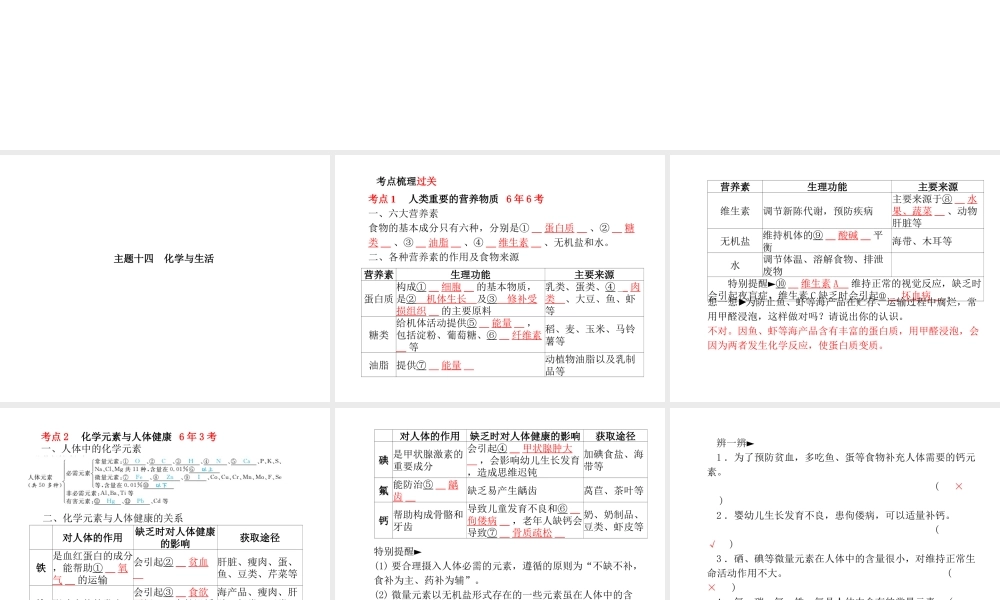Click statement '3．硒、碘等微量元素'

[x=842, y=566]
